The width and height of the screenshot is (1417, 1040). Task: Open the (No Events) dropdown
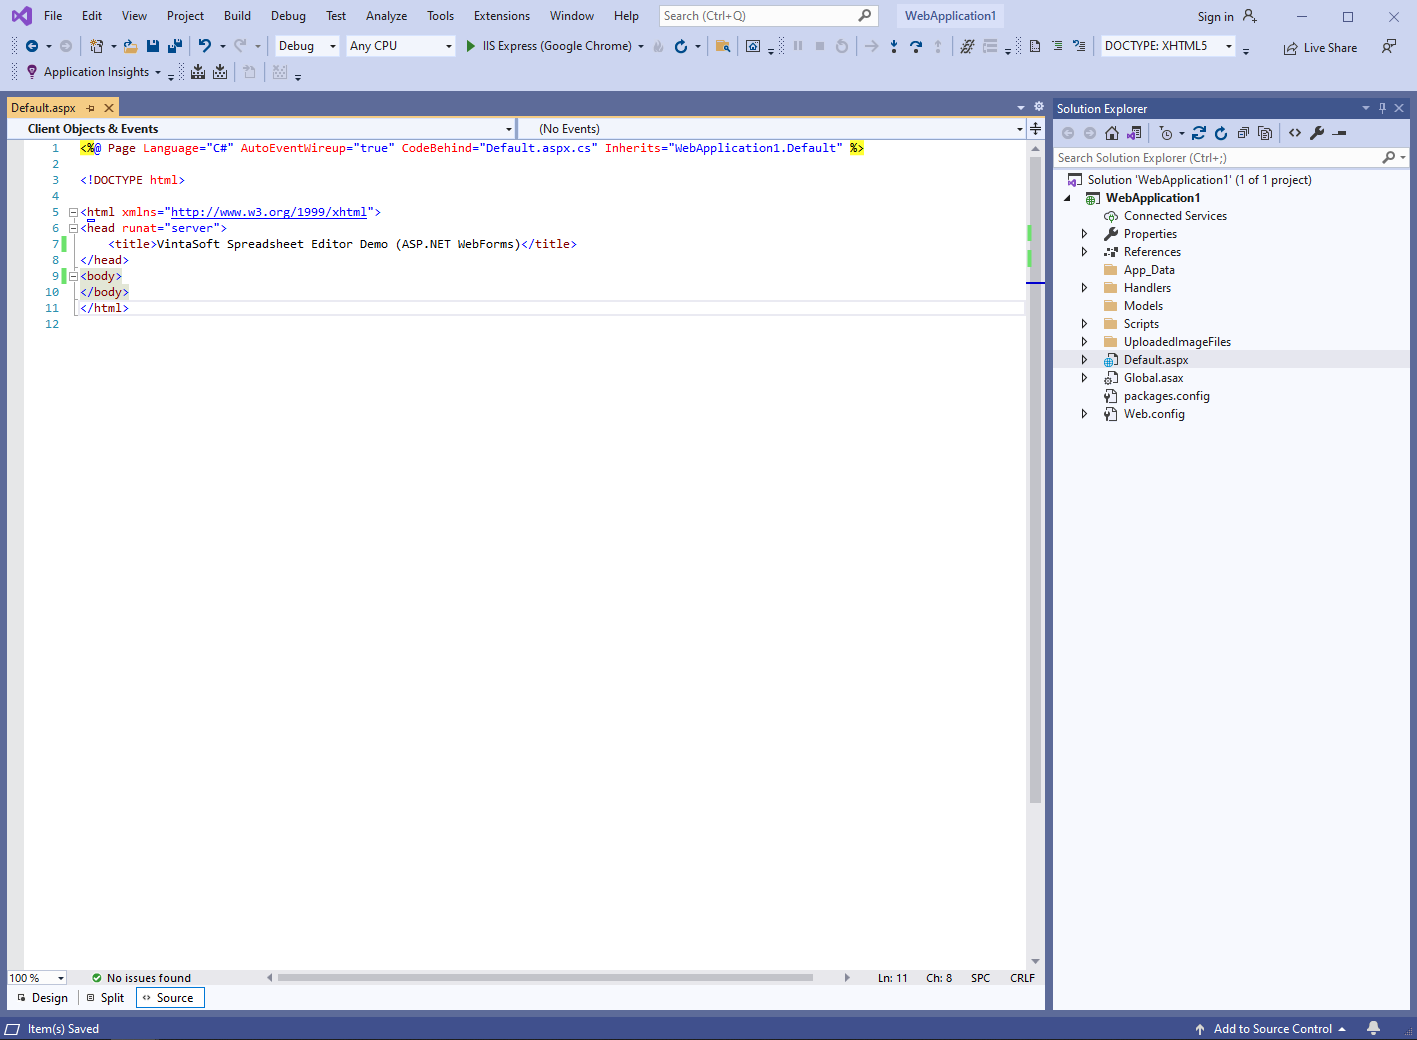click(772, 129)
